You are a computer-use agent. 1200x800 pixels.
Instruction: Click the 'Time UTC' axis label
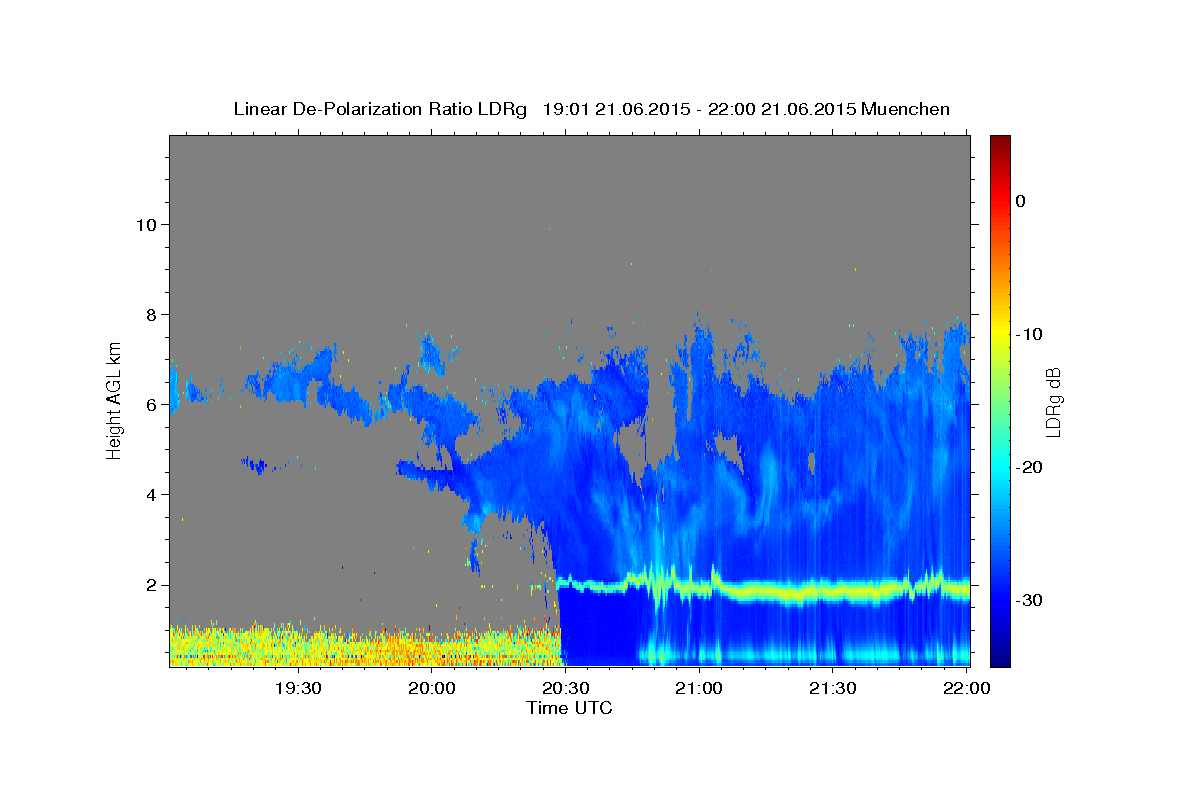(x=569, y=708)
